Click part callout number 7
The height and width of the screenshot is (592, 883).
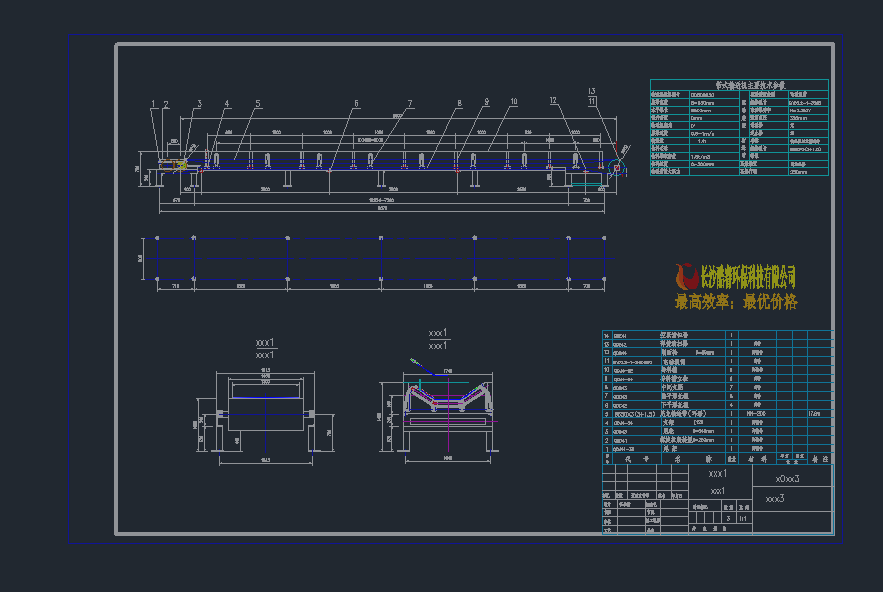coord(409,103)
